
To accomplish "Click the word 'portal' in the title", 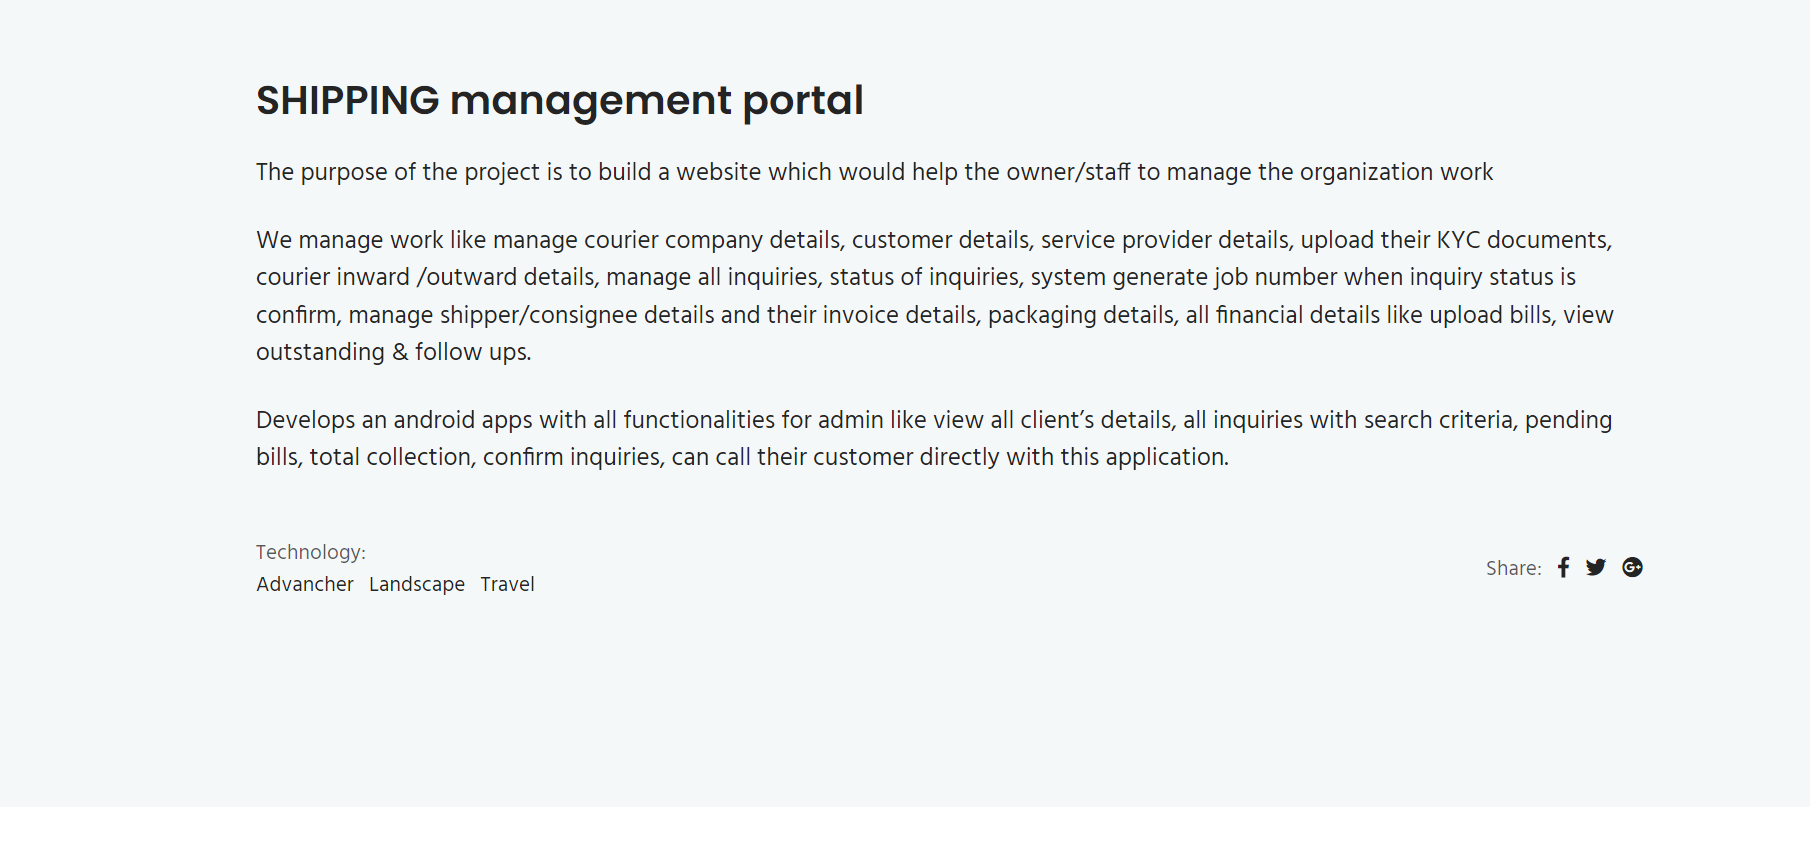I will tap(802, 101).
